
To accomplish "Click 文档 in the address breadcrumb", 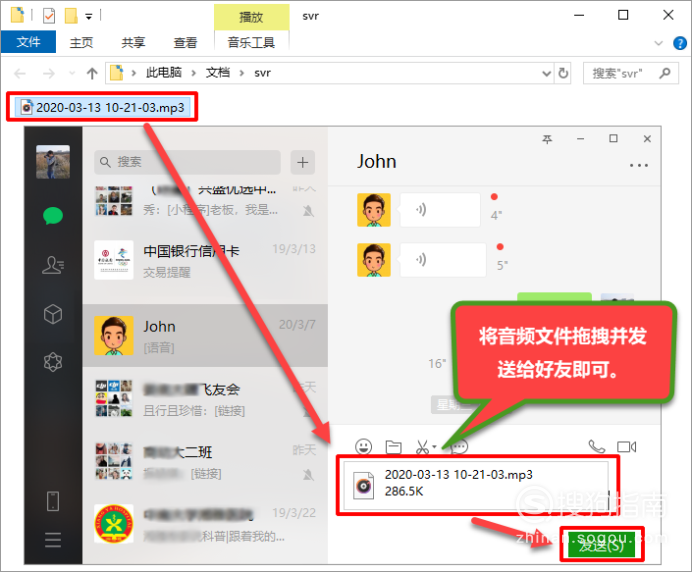I will [x=218, y=73].
